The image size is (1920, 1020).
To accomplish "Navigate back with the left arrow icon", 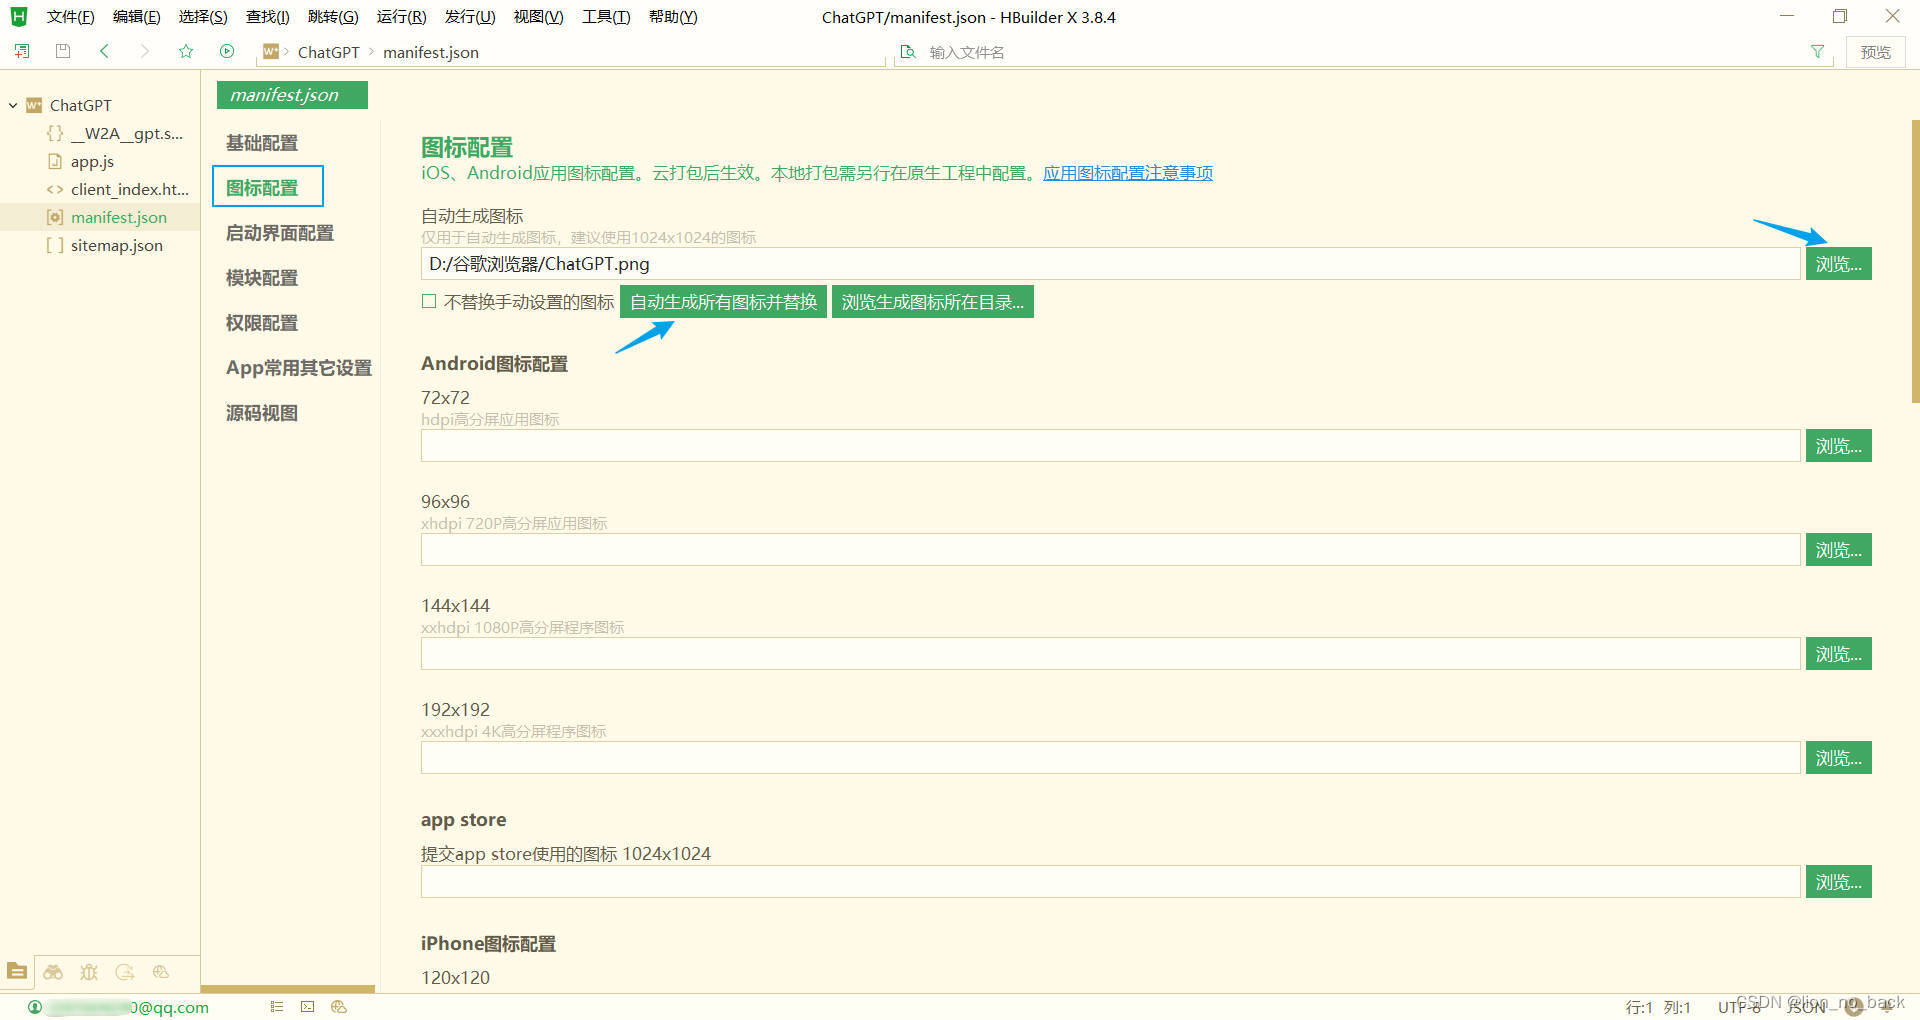I will click(104, 51).
